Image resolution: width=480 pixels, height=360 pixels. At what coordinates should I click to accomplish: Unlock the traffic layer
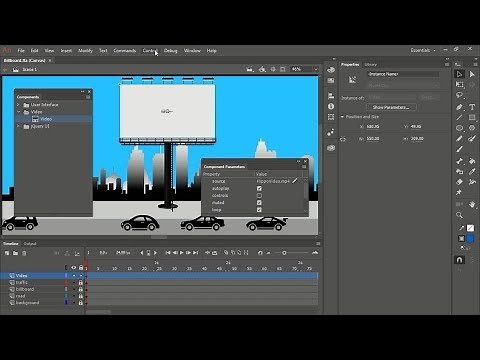(x=80, y=282)
